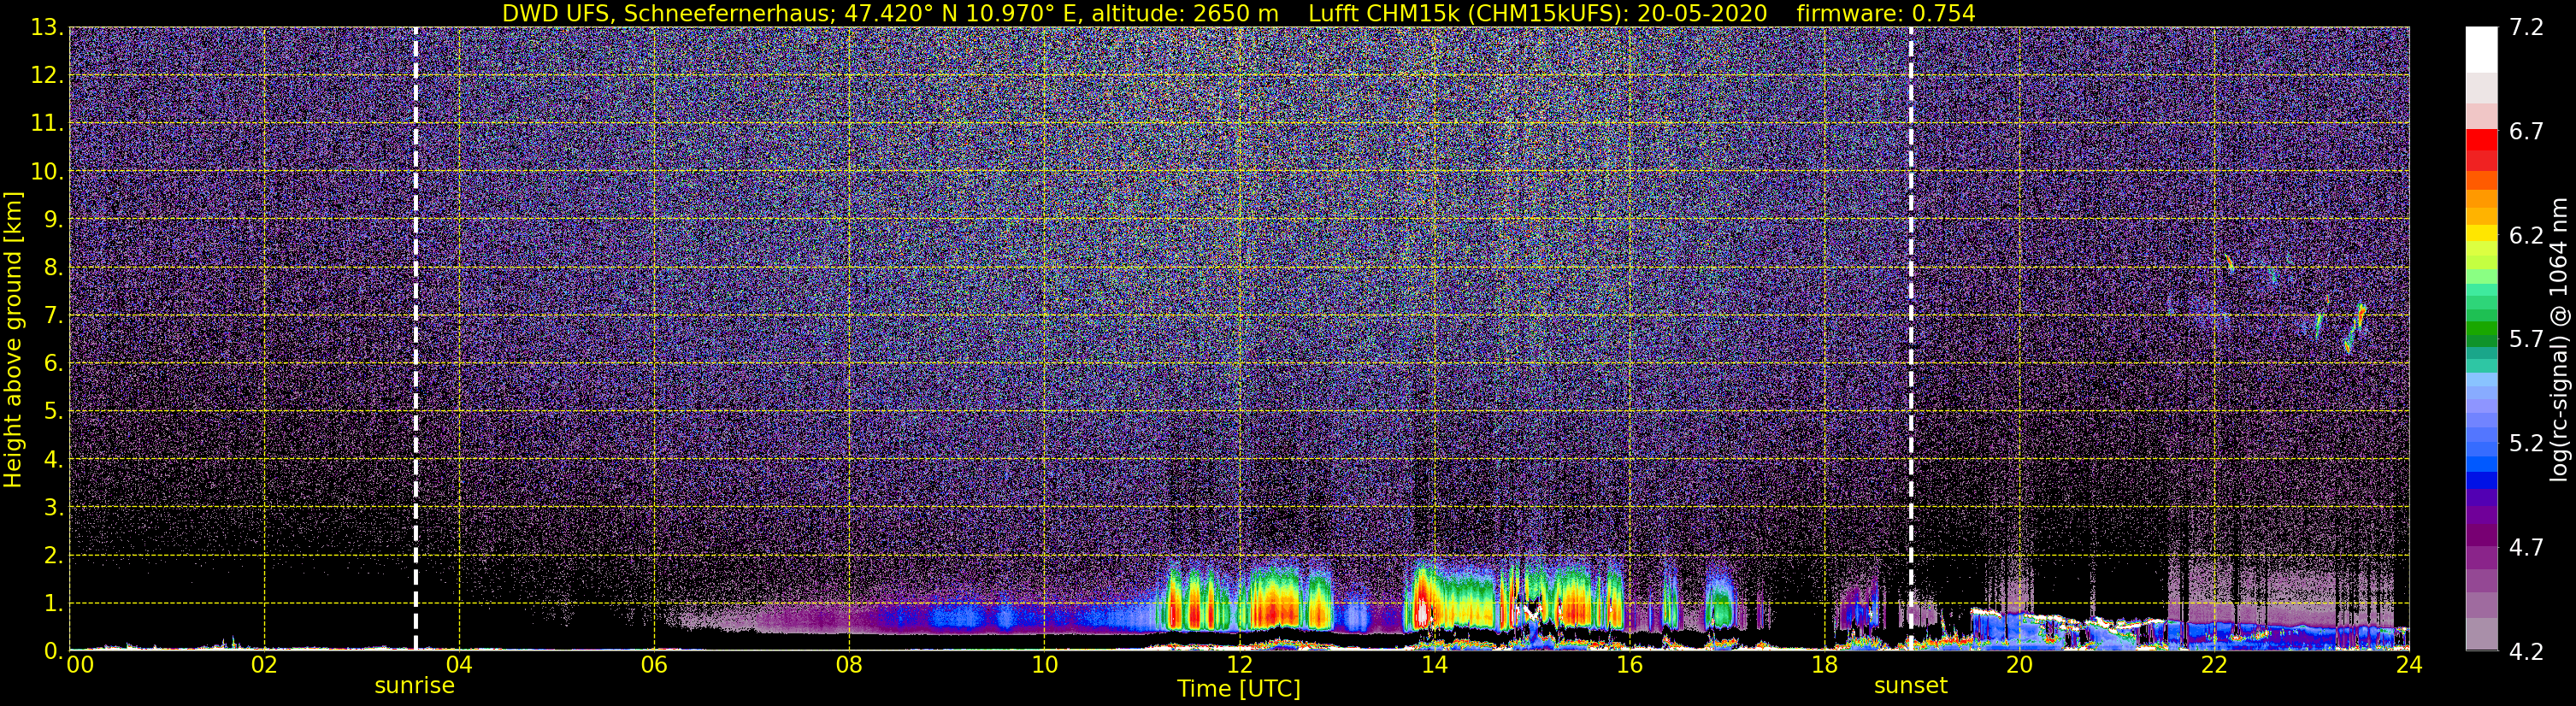
Task: Click the time axis tick '14'
Action: [1434, 666]
